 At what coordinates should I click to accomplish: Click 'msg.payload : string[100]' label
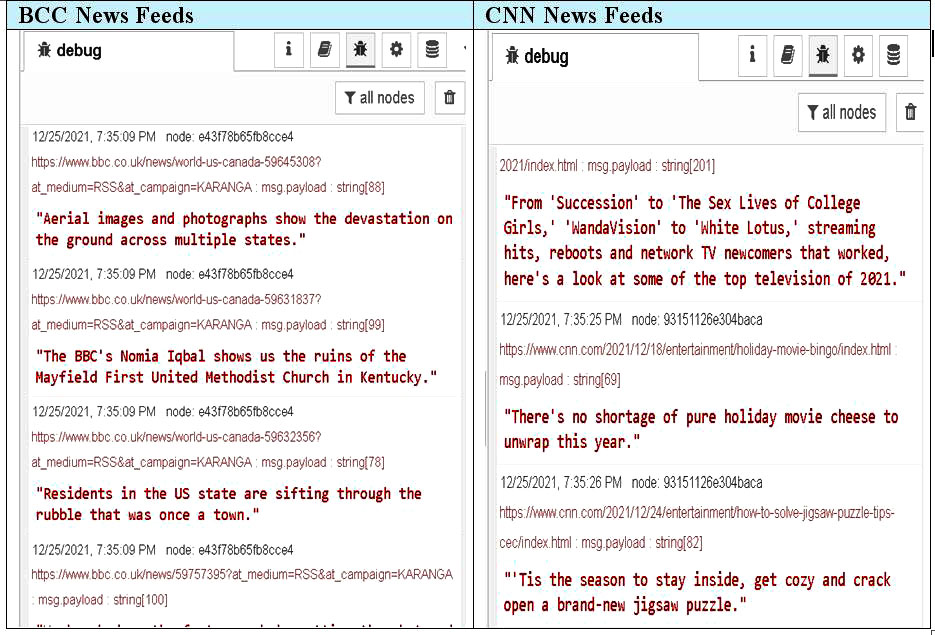tap(103, 600)
